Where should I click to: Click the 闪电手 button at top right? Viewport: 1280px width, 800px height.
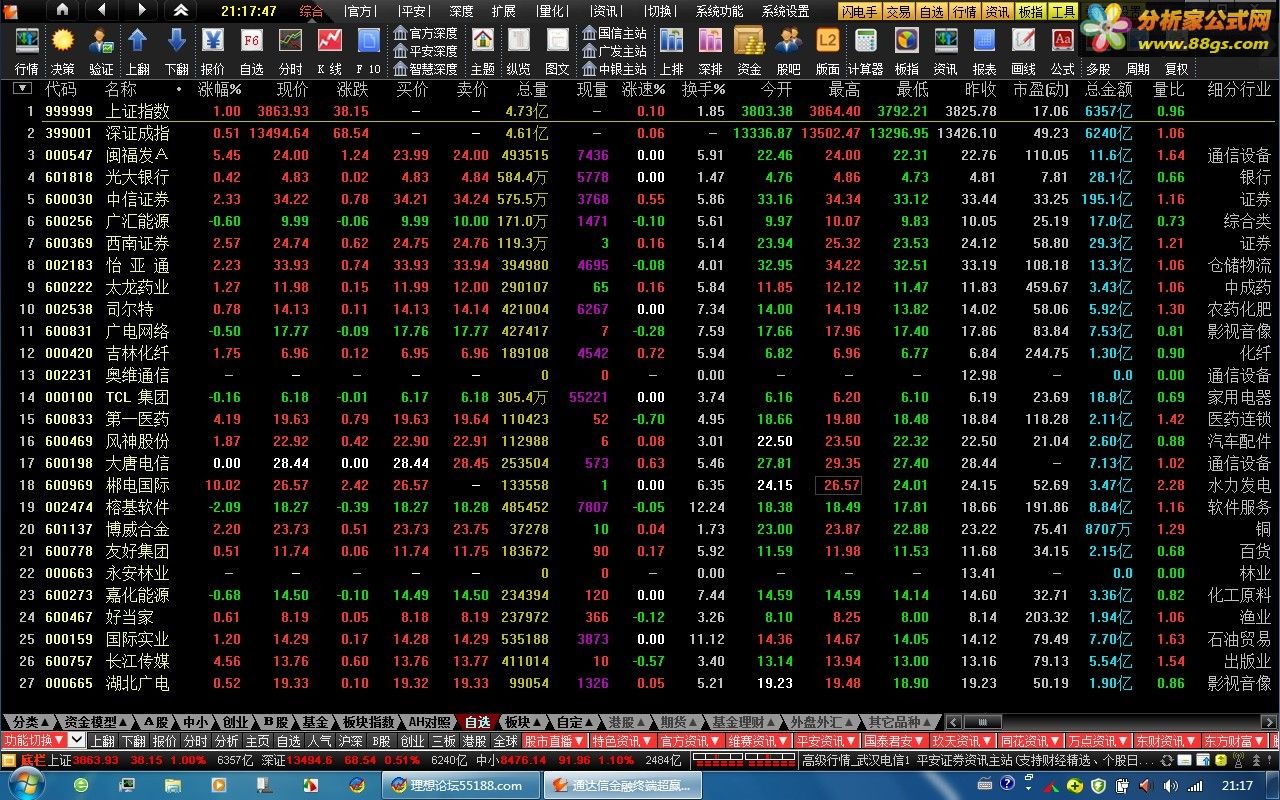click(x=860, y=12)
